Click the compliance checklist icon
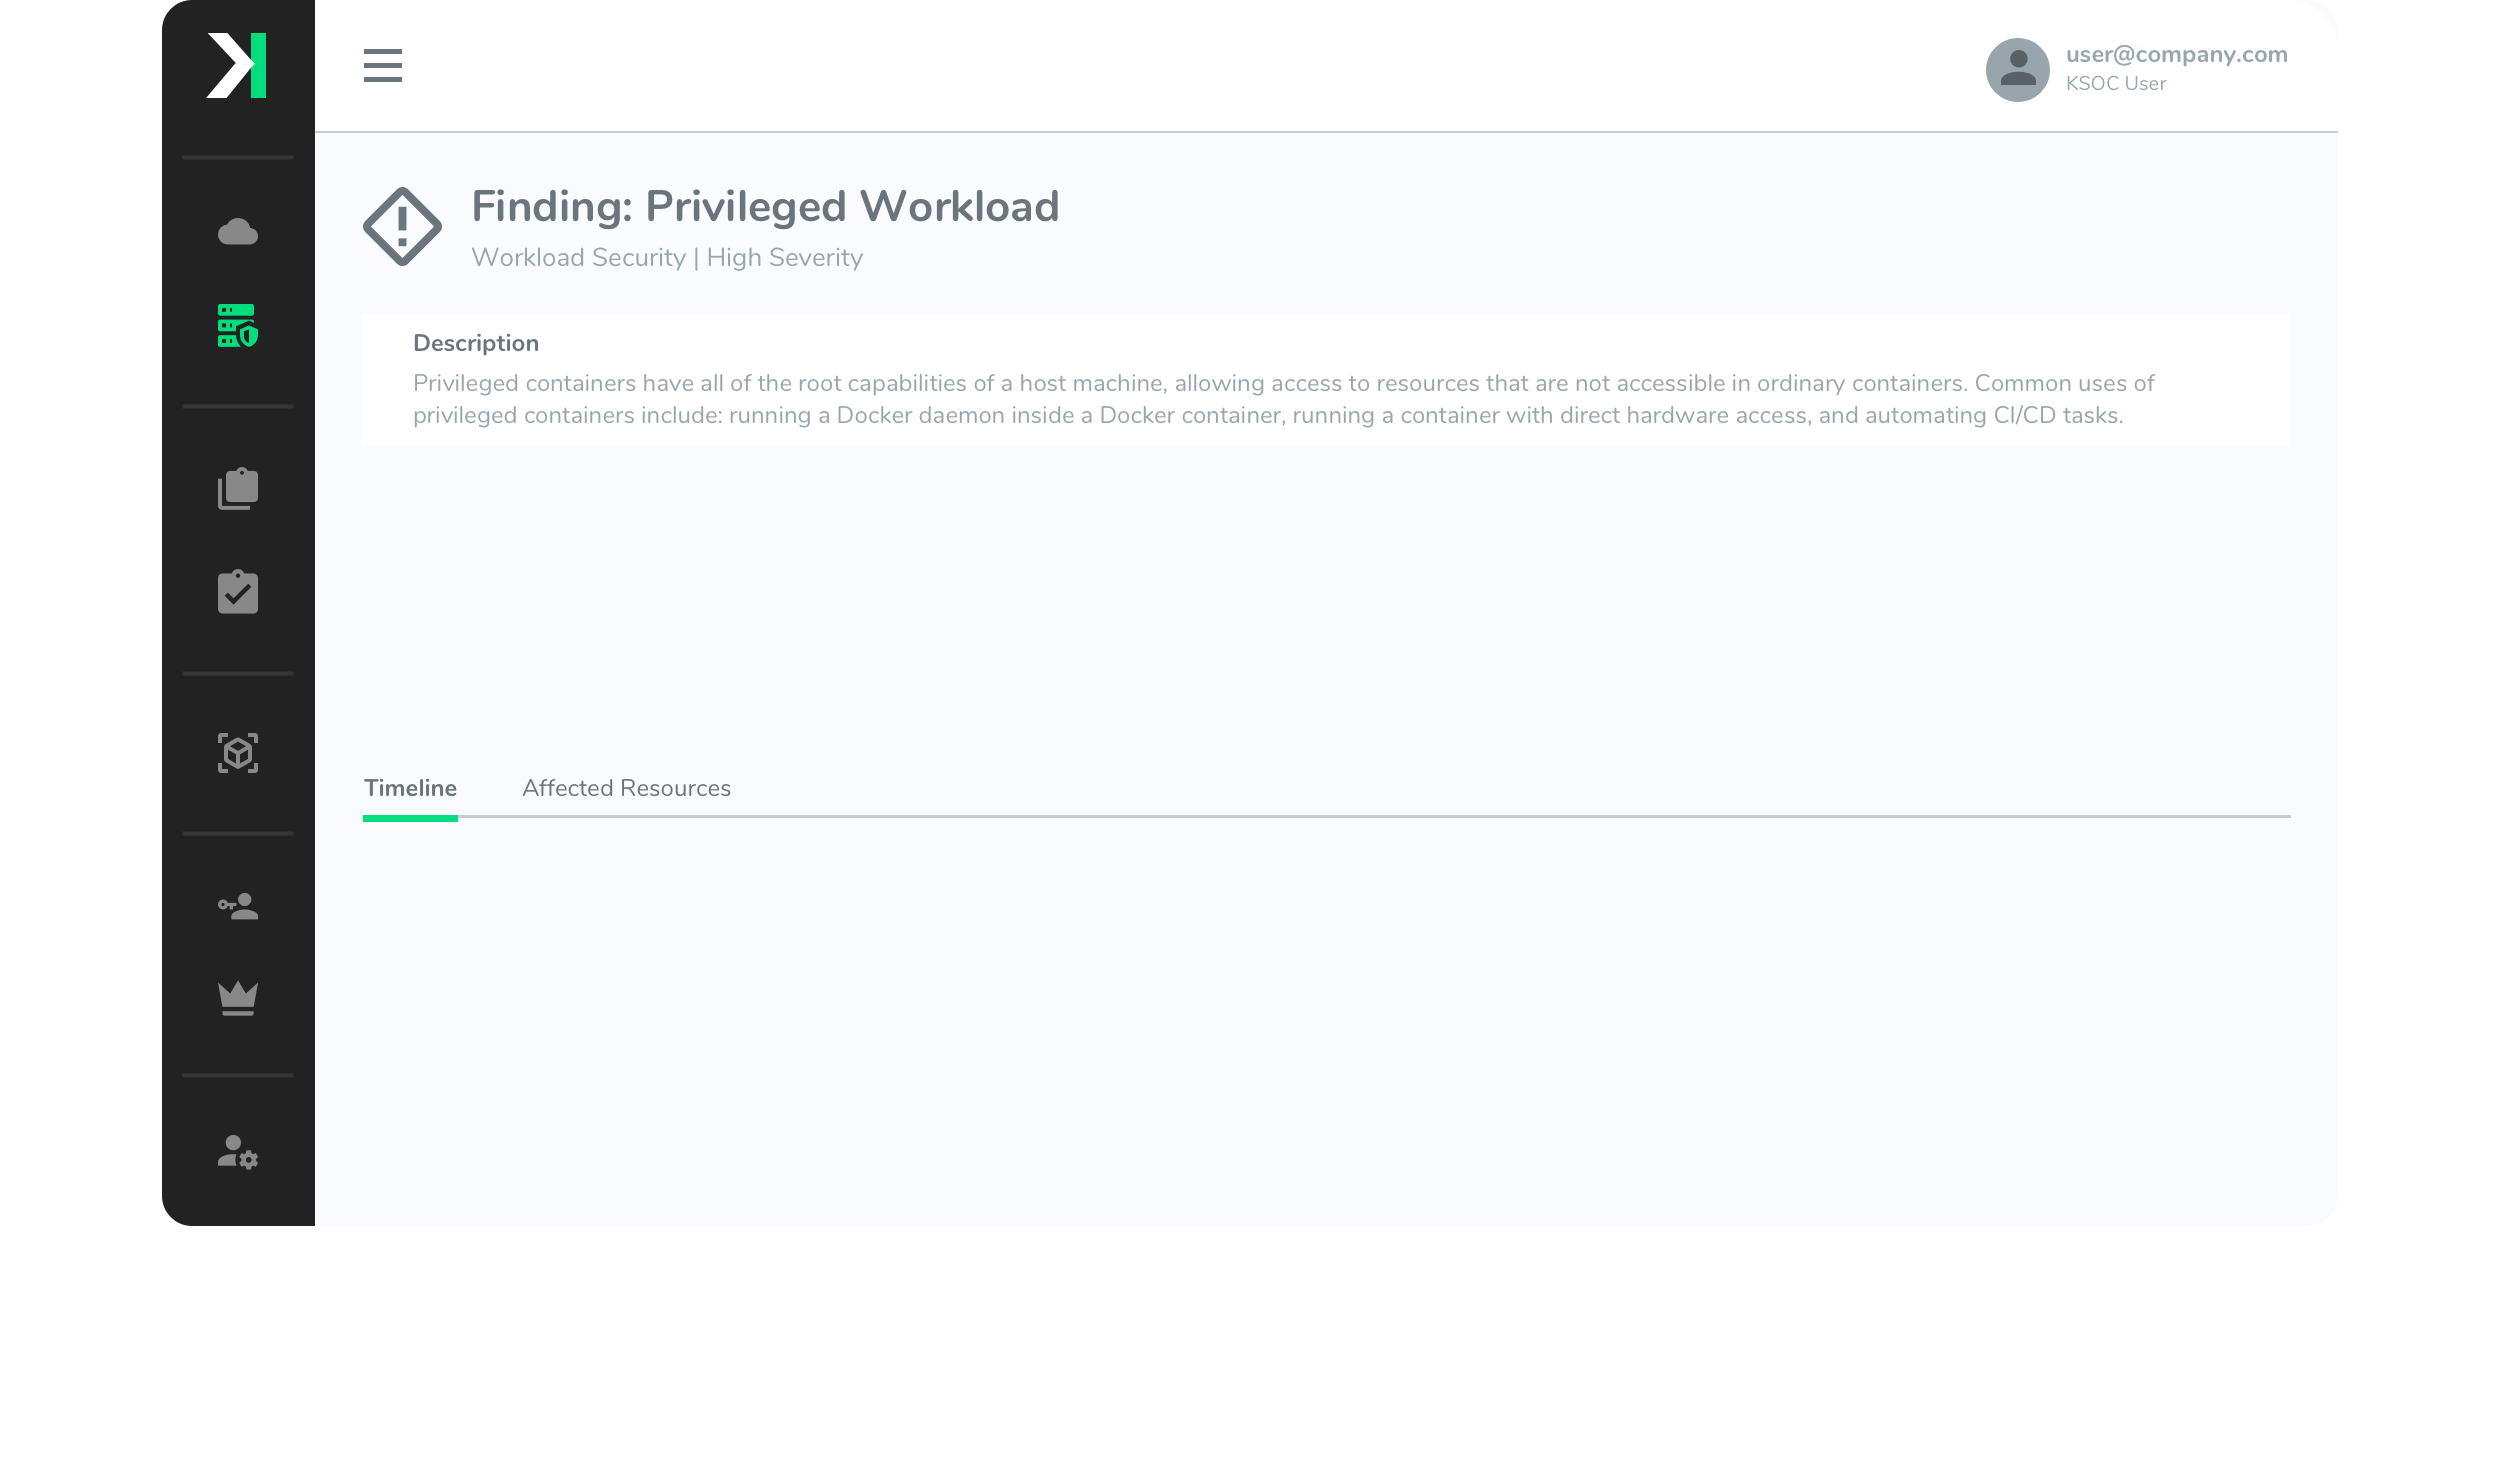This screenshot has width=2500, height=1460. pos(238,591)
